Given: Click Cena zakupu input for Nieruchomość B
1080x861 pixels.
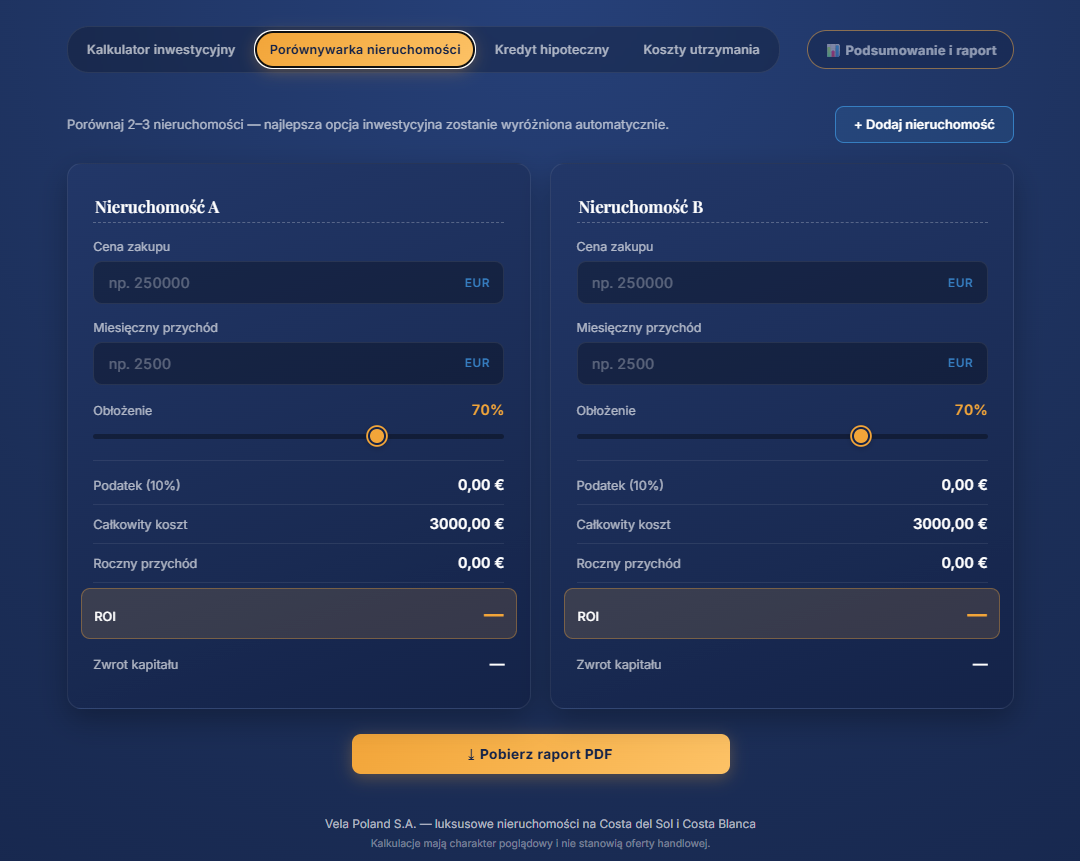Looking at the screenshot, I should coord(782,282).
